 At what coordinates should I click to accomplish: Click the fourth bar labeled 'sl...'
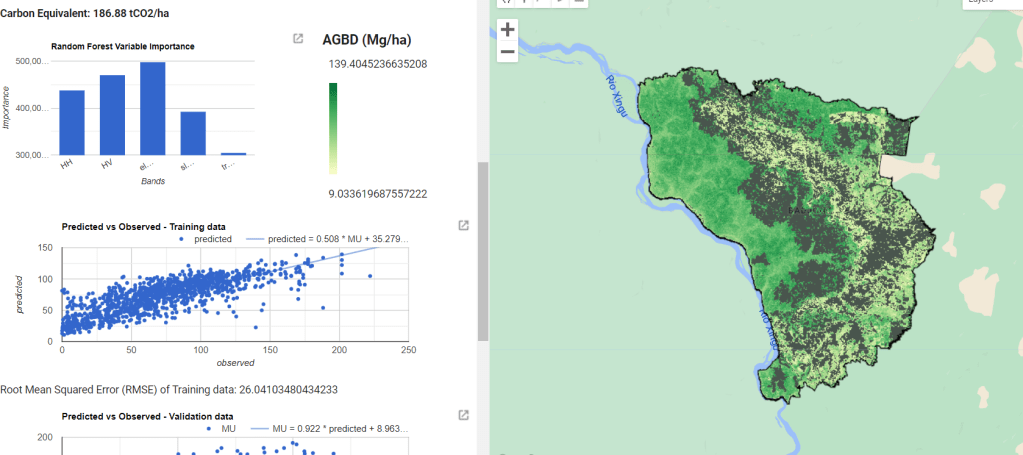tap(193, 133)
